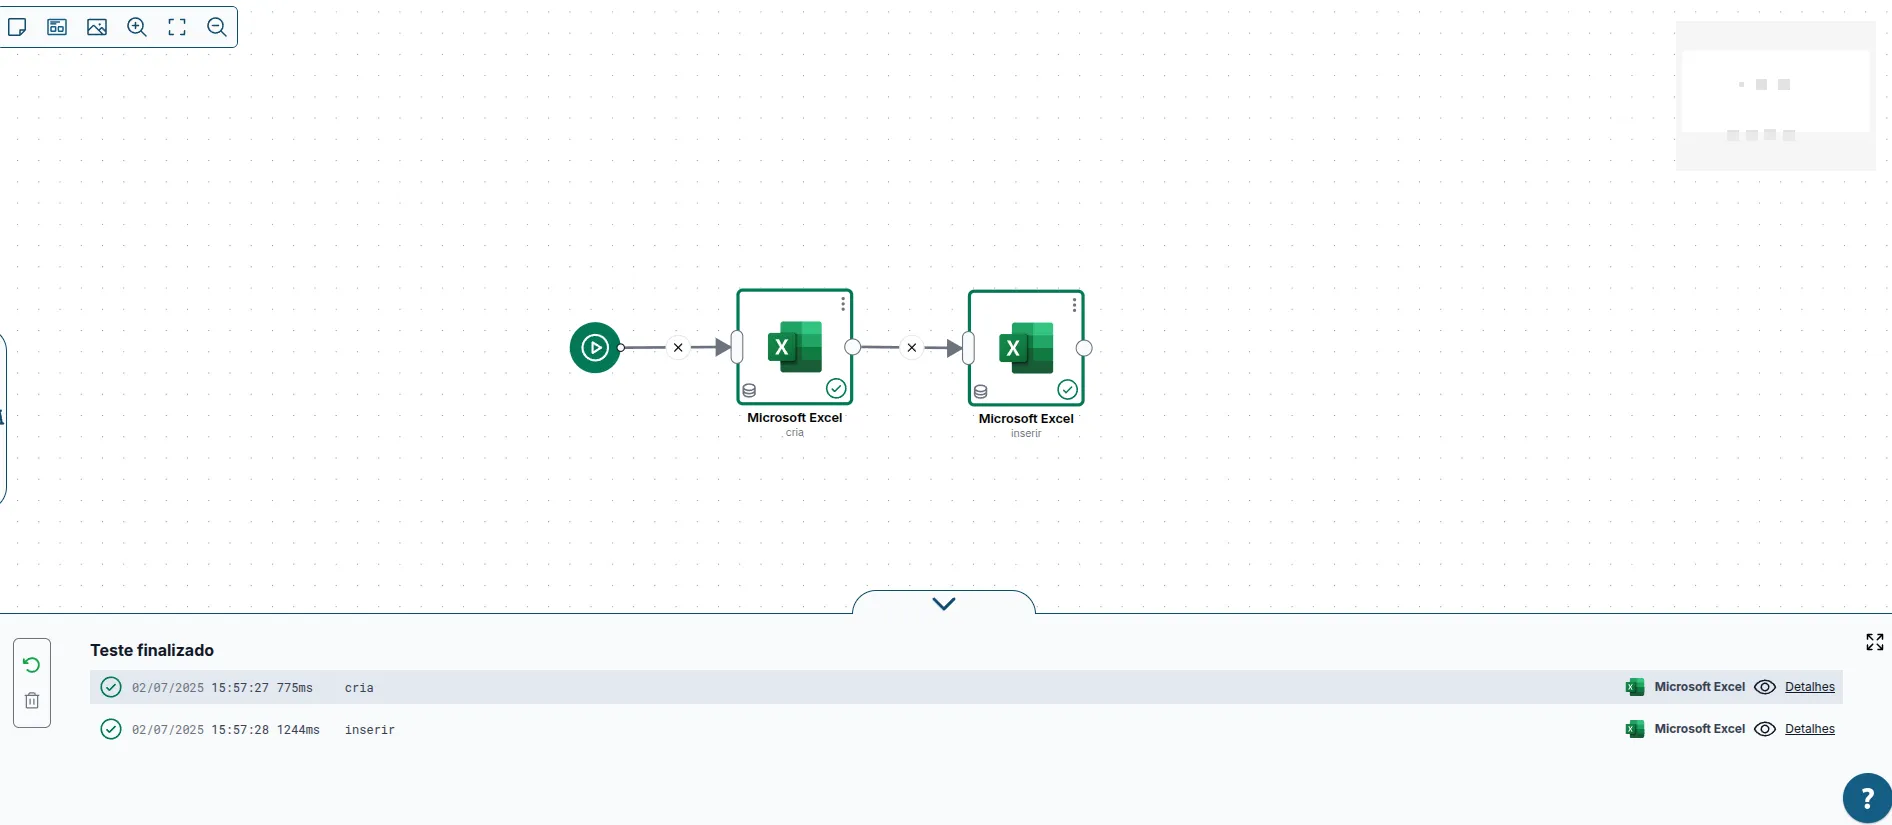Fit the flow to the screen
The image size is (1892, 825).
click(177, 27)
